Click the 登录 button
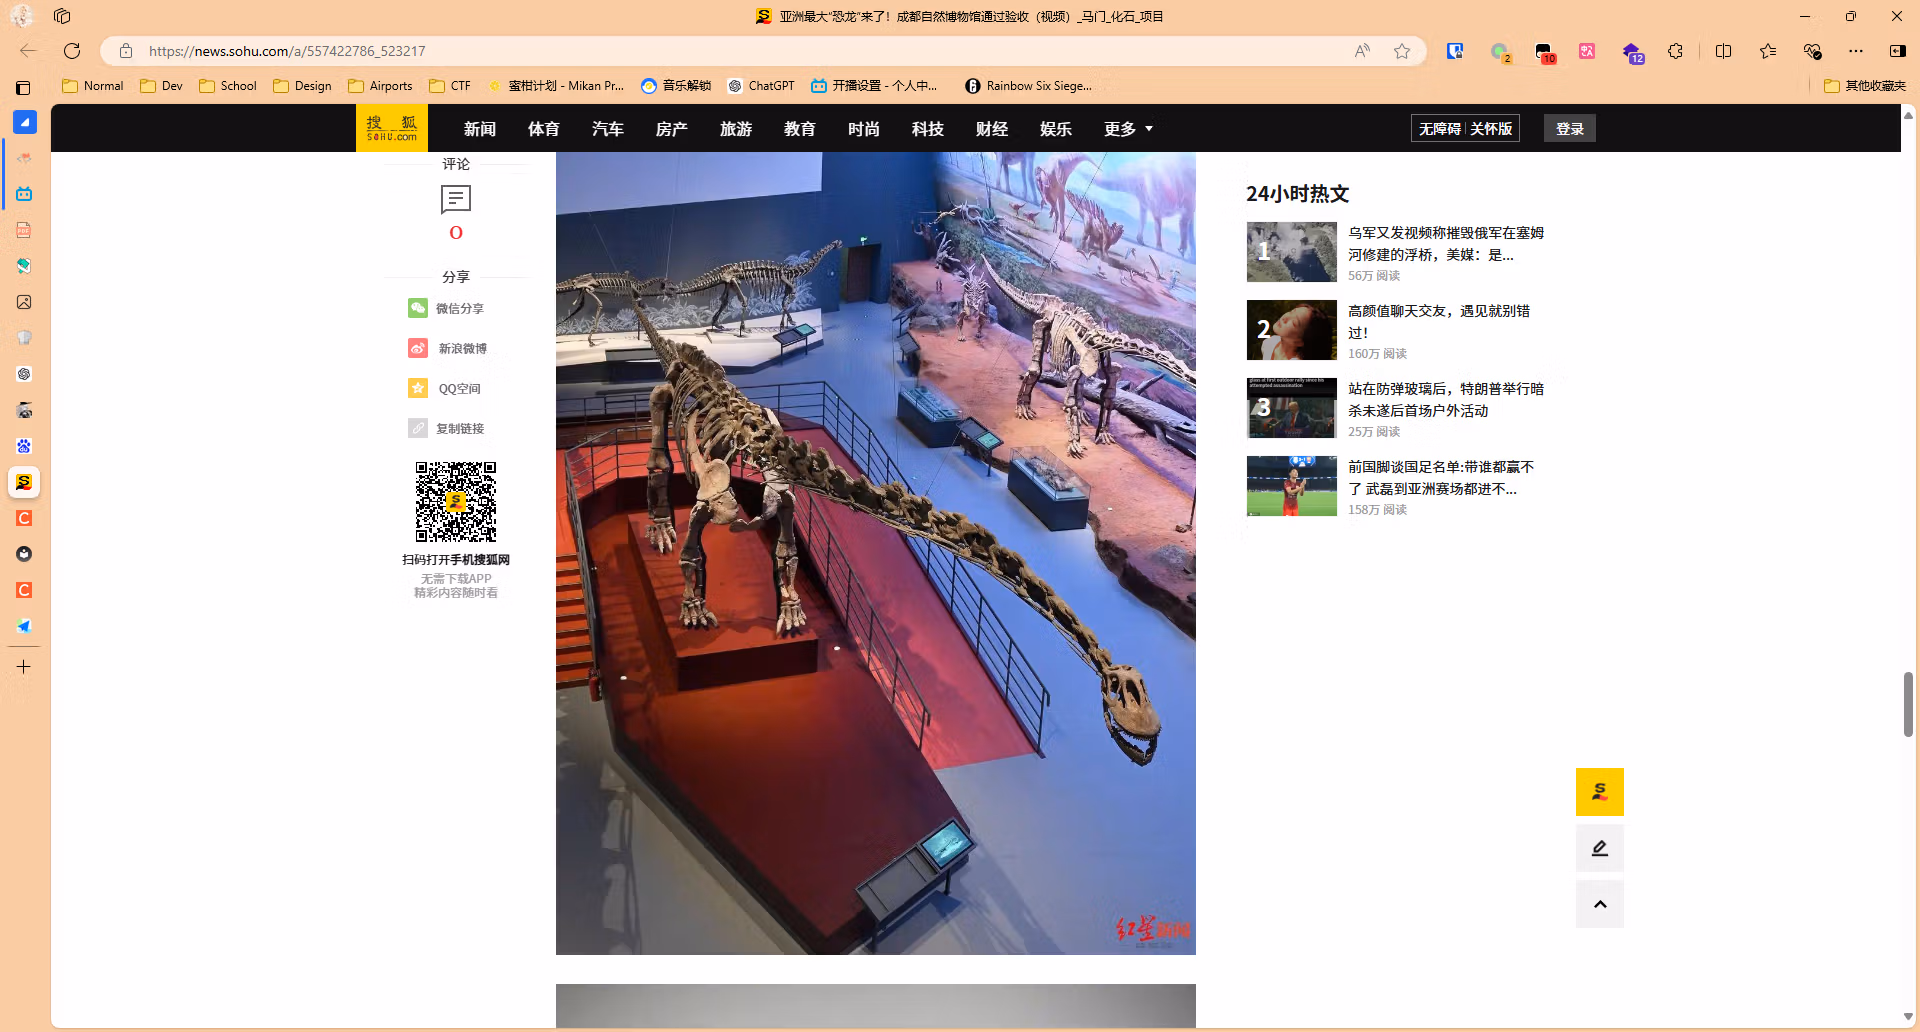 tap(1570, 129)
